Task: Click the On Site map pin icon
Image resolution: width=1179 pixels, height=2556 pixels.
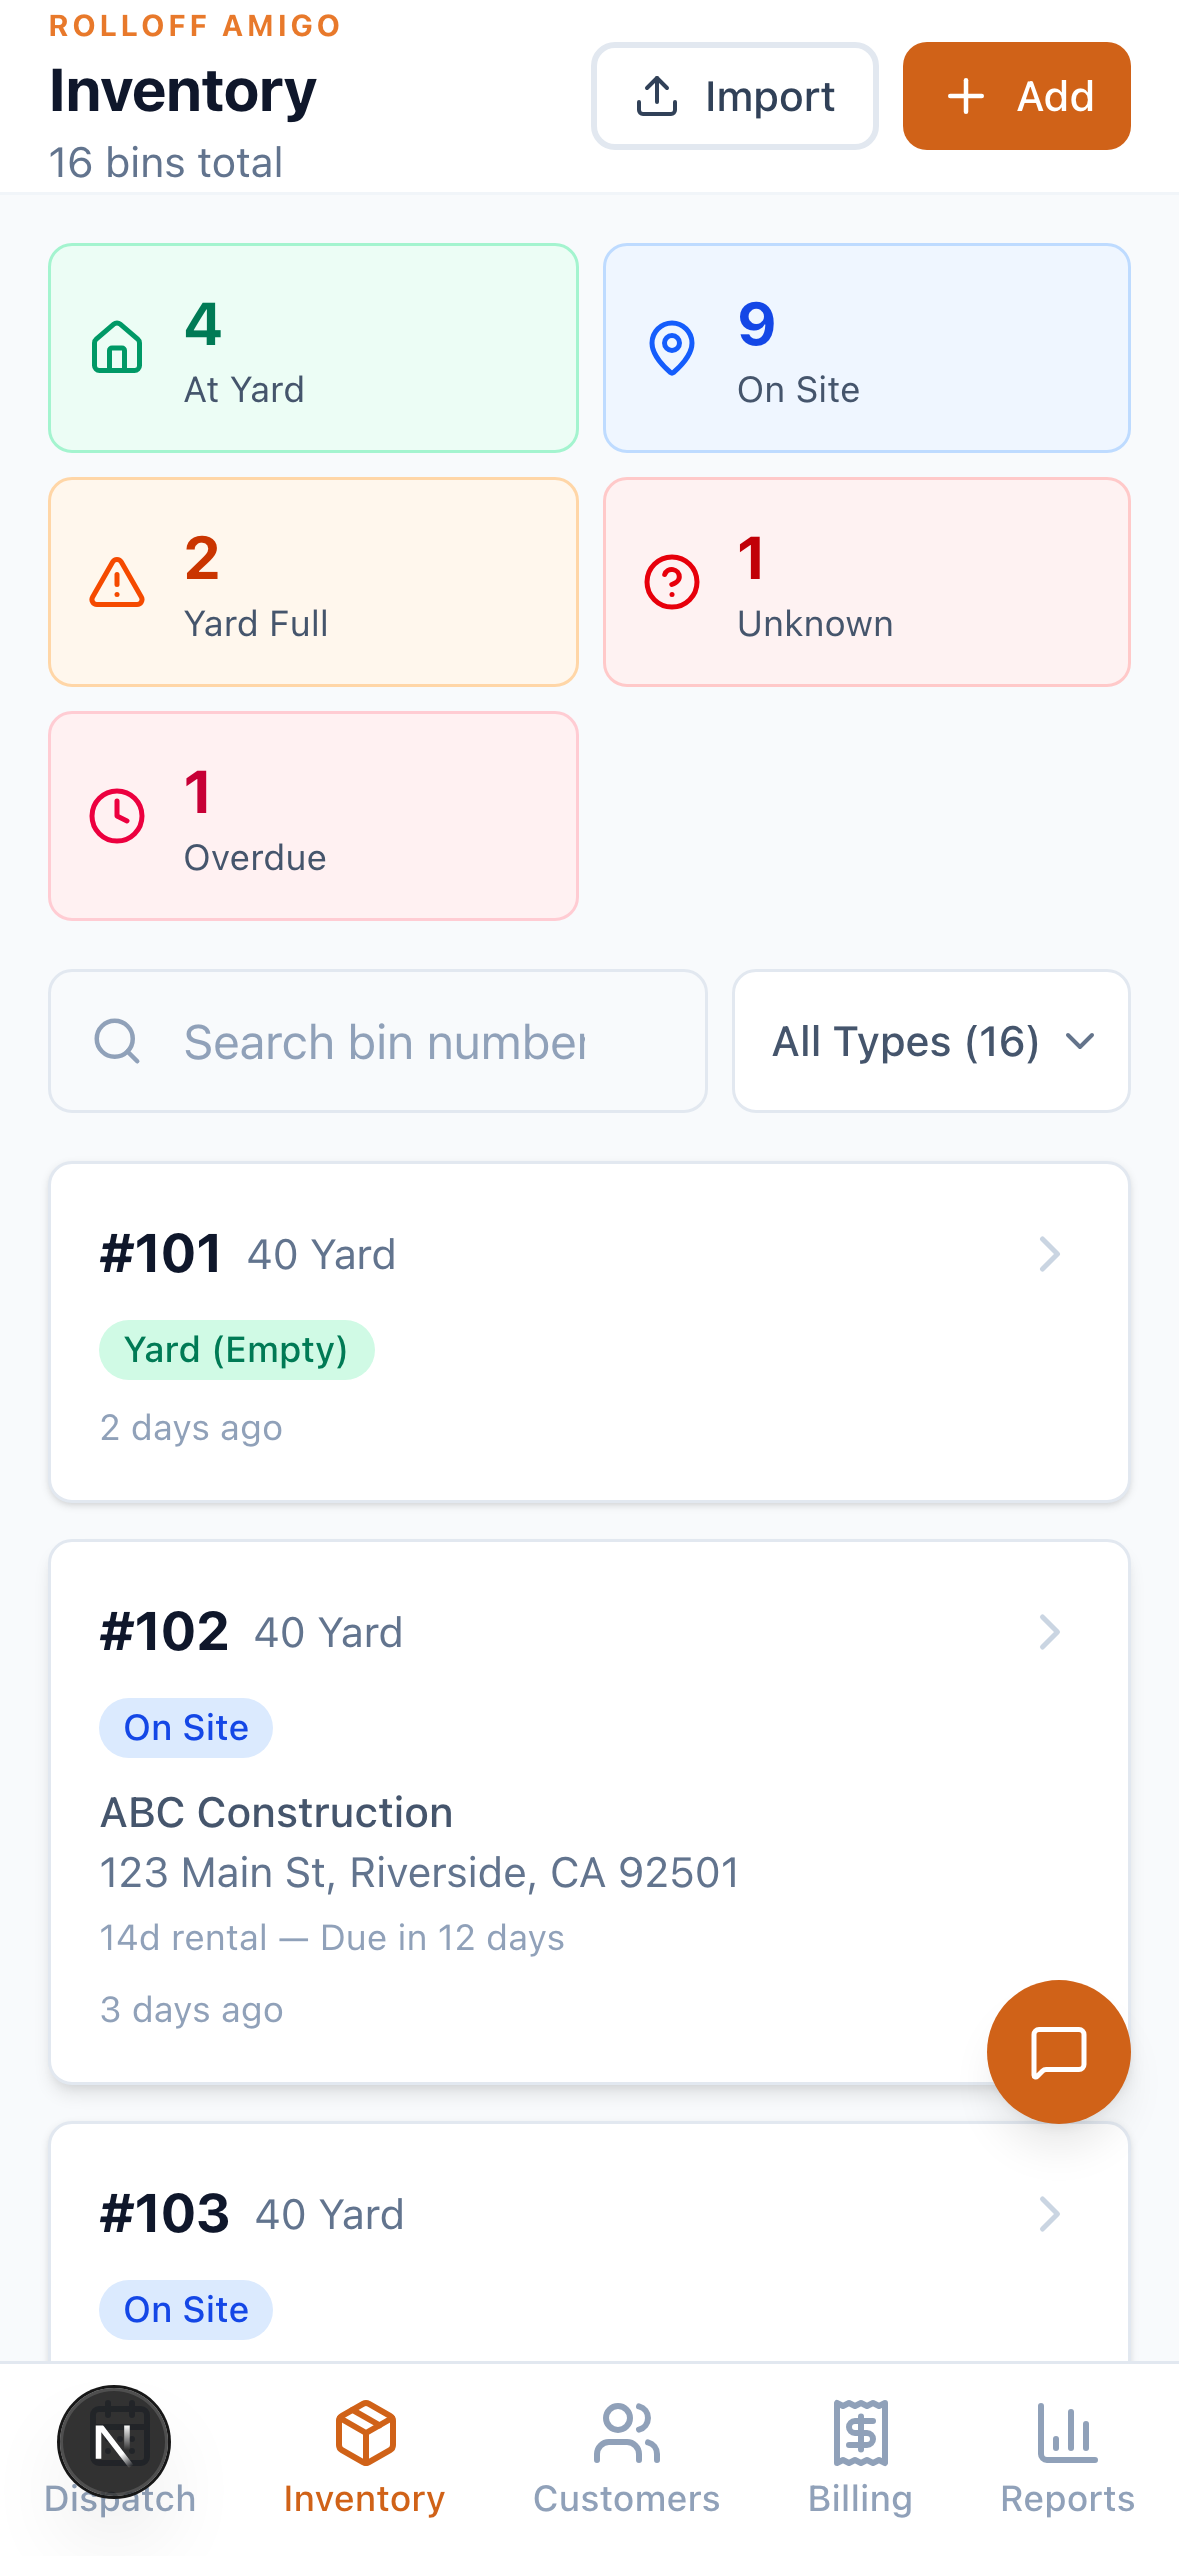Action: pos(672,348)
